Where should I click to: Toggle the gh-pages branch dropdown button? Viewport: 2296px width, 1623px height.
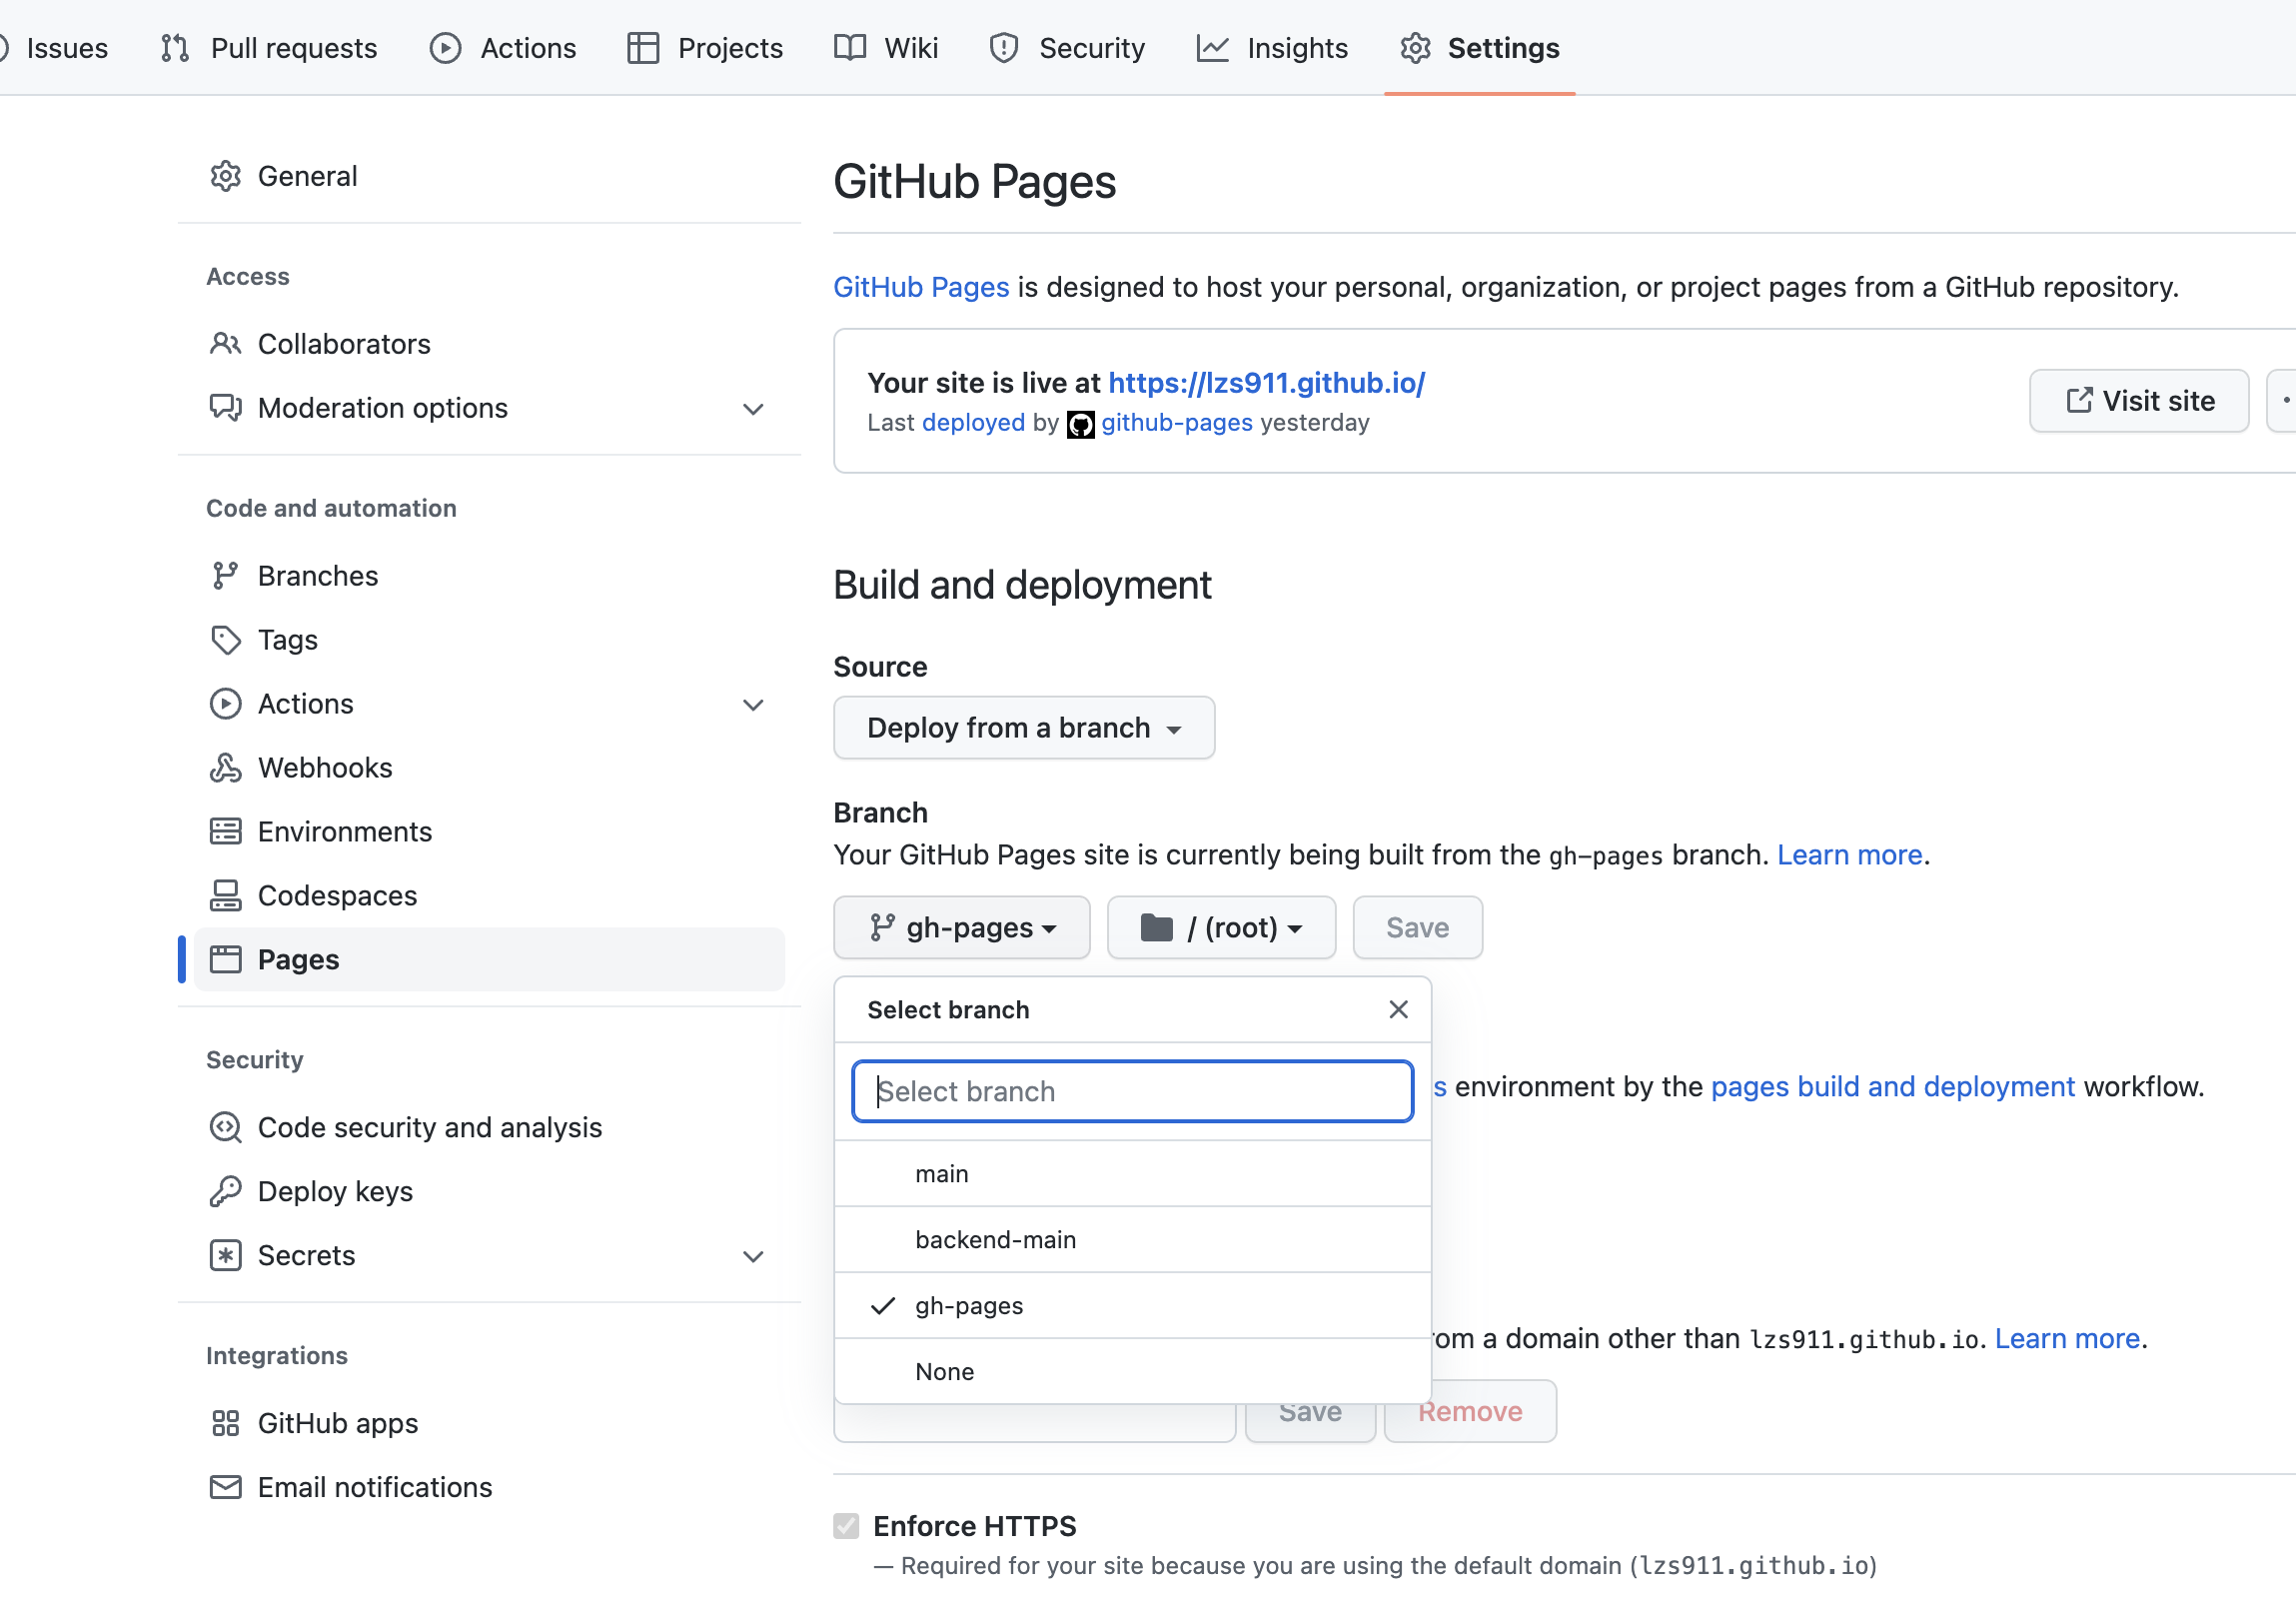pos(962,928)
